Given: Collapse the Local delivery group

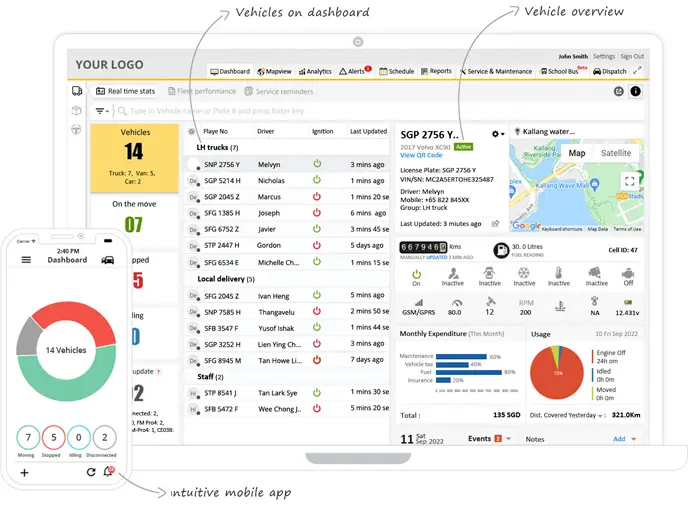Looking at the screenshot, I should point(226,279).
